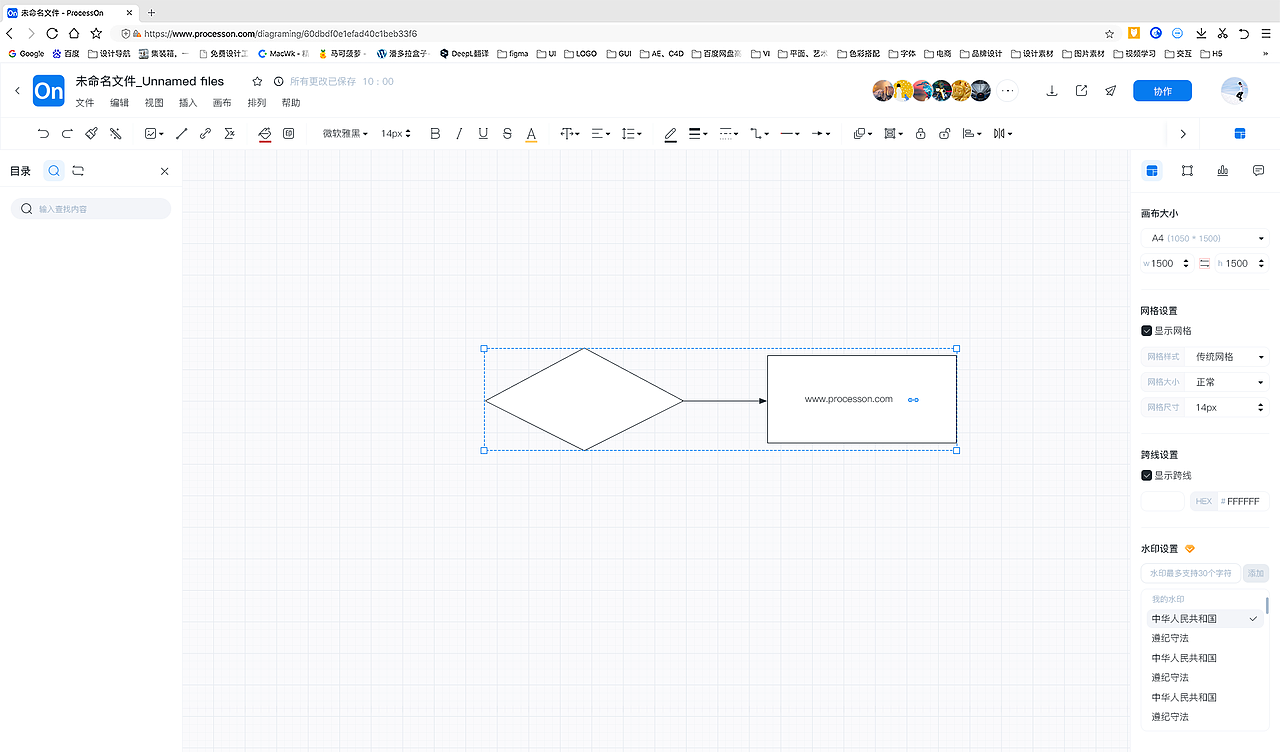Image resolution: width=1280 pixels, height=752 pixels.
Task: Click the redo arrow in the toolbar
Action: 67,133
